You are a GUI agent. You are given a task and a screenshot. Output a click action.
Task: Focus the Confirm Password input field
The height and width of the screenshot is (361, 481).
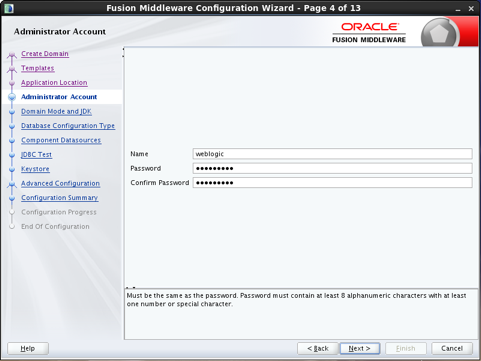(332, 183)
